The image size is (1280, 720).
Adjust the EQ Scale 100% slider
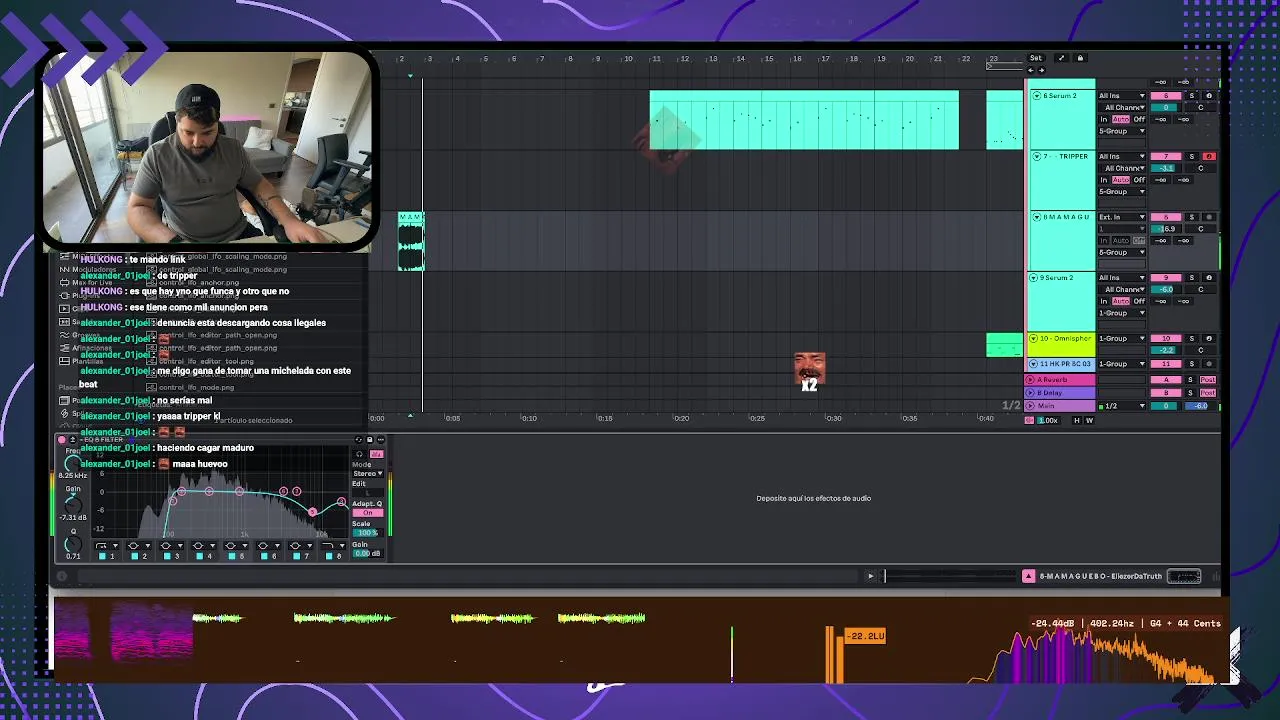[x=368, y=533]
